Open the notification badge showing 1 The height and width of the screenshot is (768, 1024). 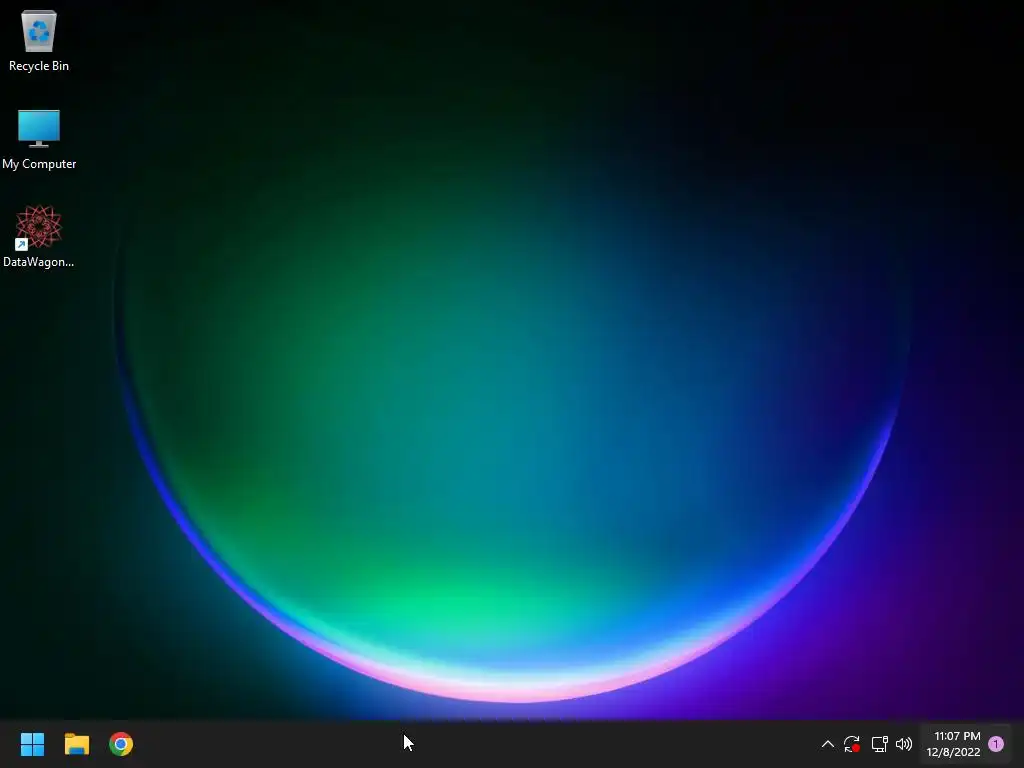point(996,744)
